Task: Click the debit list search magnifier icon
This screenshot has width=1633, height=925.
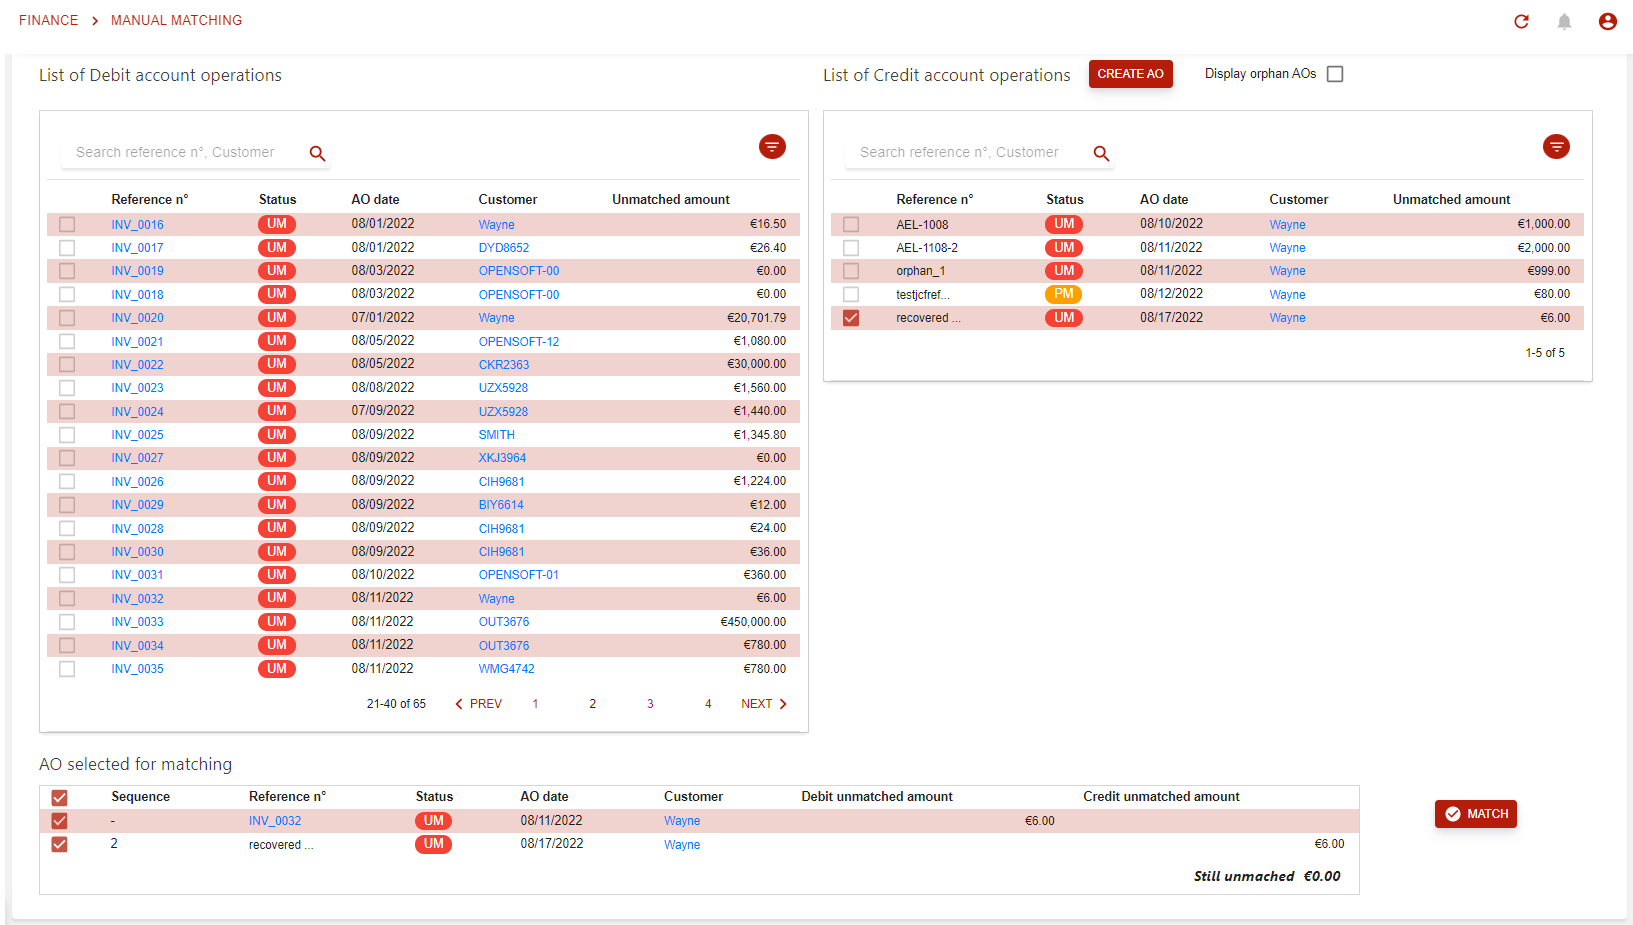Action: coord(317,153)
